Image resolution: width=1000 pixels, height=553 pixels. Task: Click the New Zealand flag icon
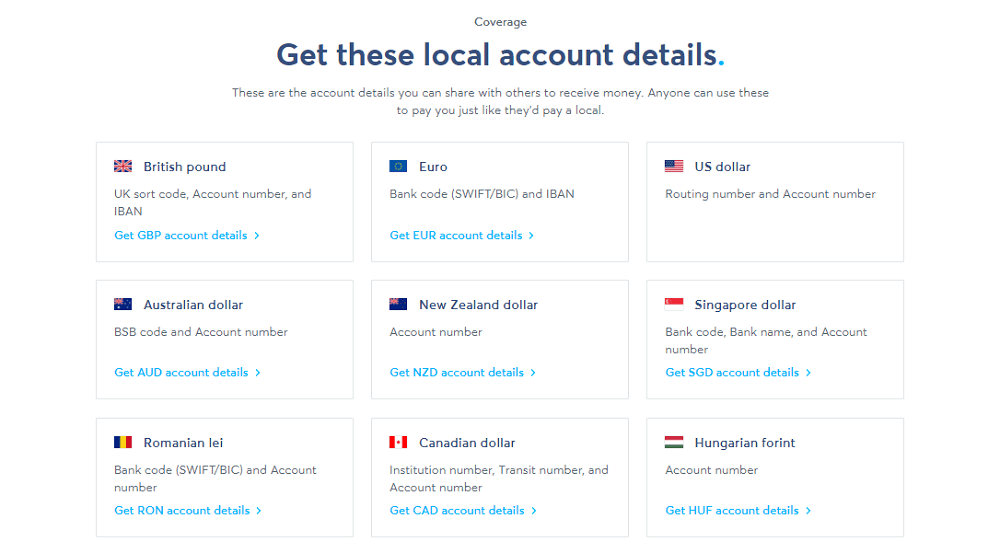399,304
